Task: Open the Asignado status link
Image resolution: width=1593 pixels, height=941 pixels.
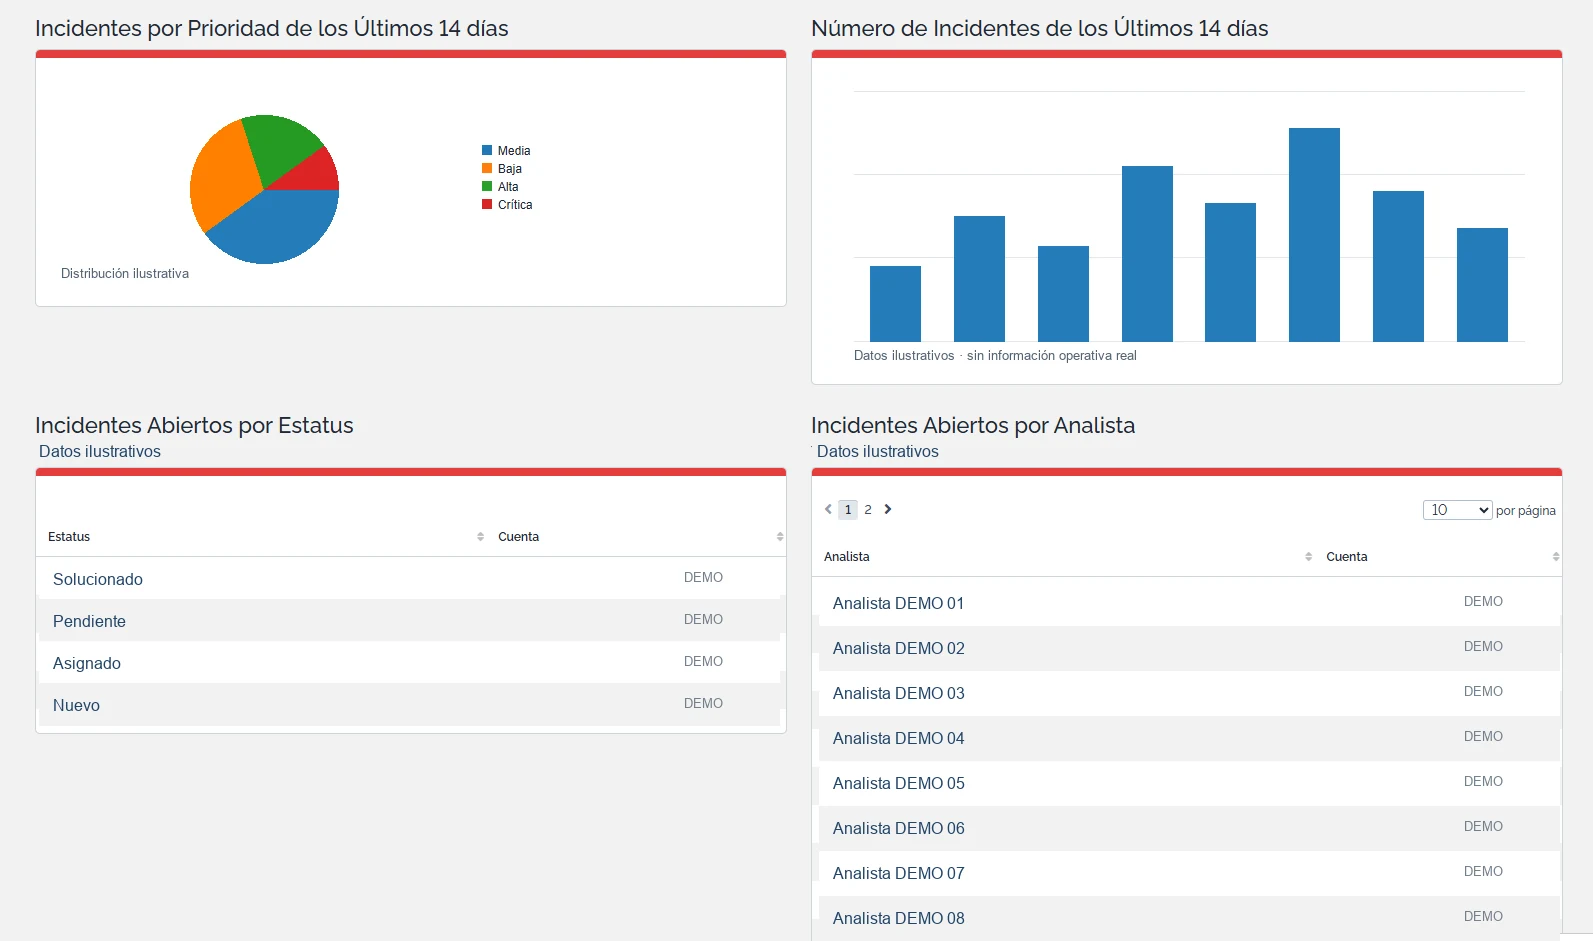Action: (x=87, y=663)
